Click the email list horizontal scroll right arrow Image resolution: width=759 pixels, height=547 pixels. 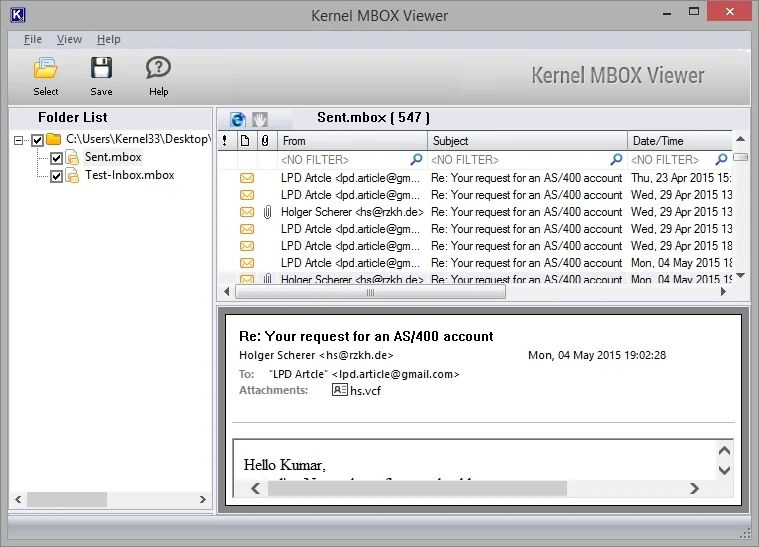723,291
